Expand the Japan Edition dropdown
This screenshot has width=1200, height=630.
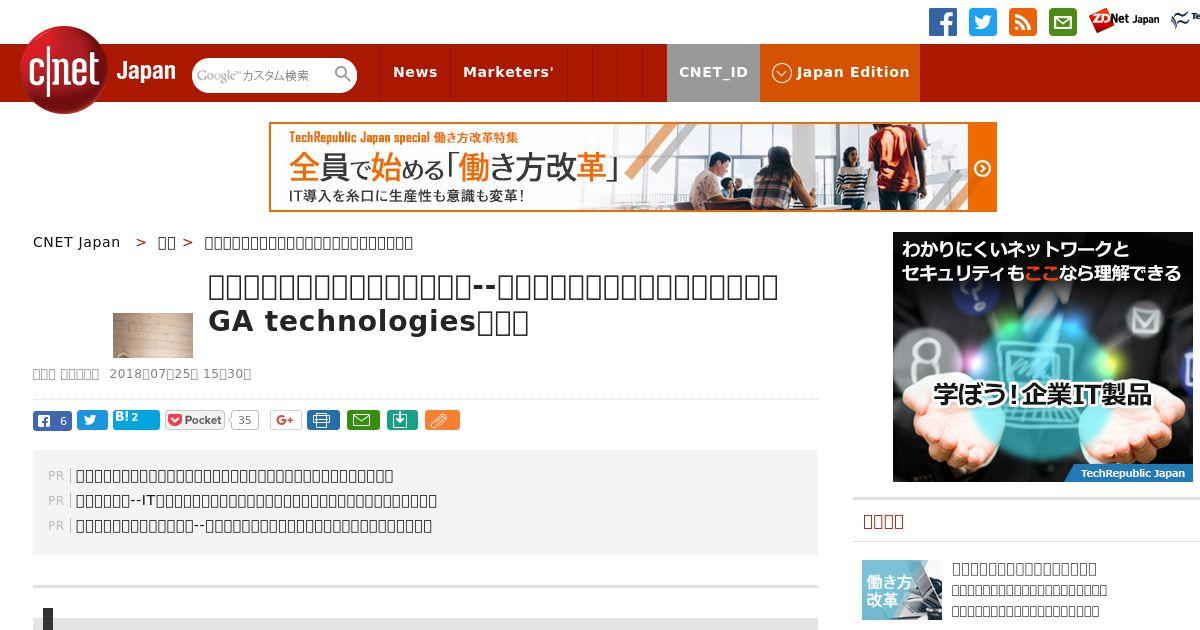pyautogui.click(x=840, y=72)
